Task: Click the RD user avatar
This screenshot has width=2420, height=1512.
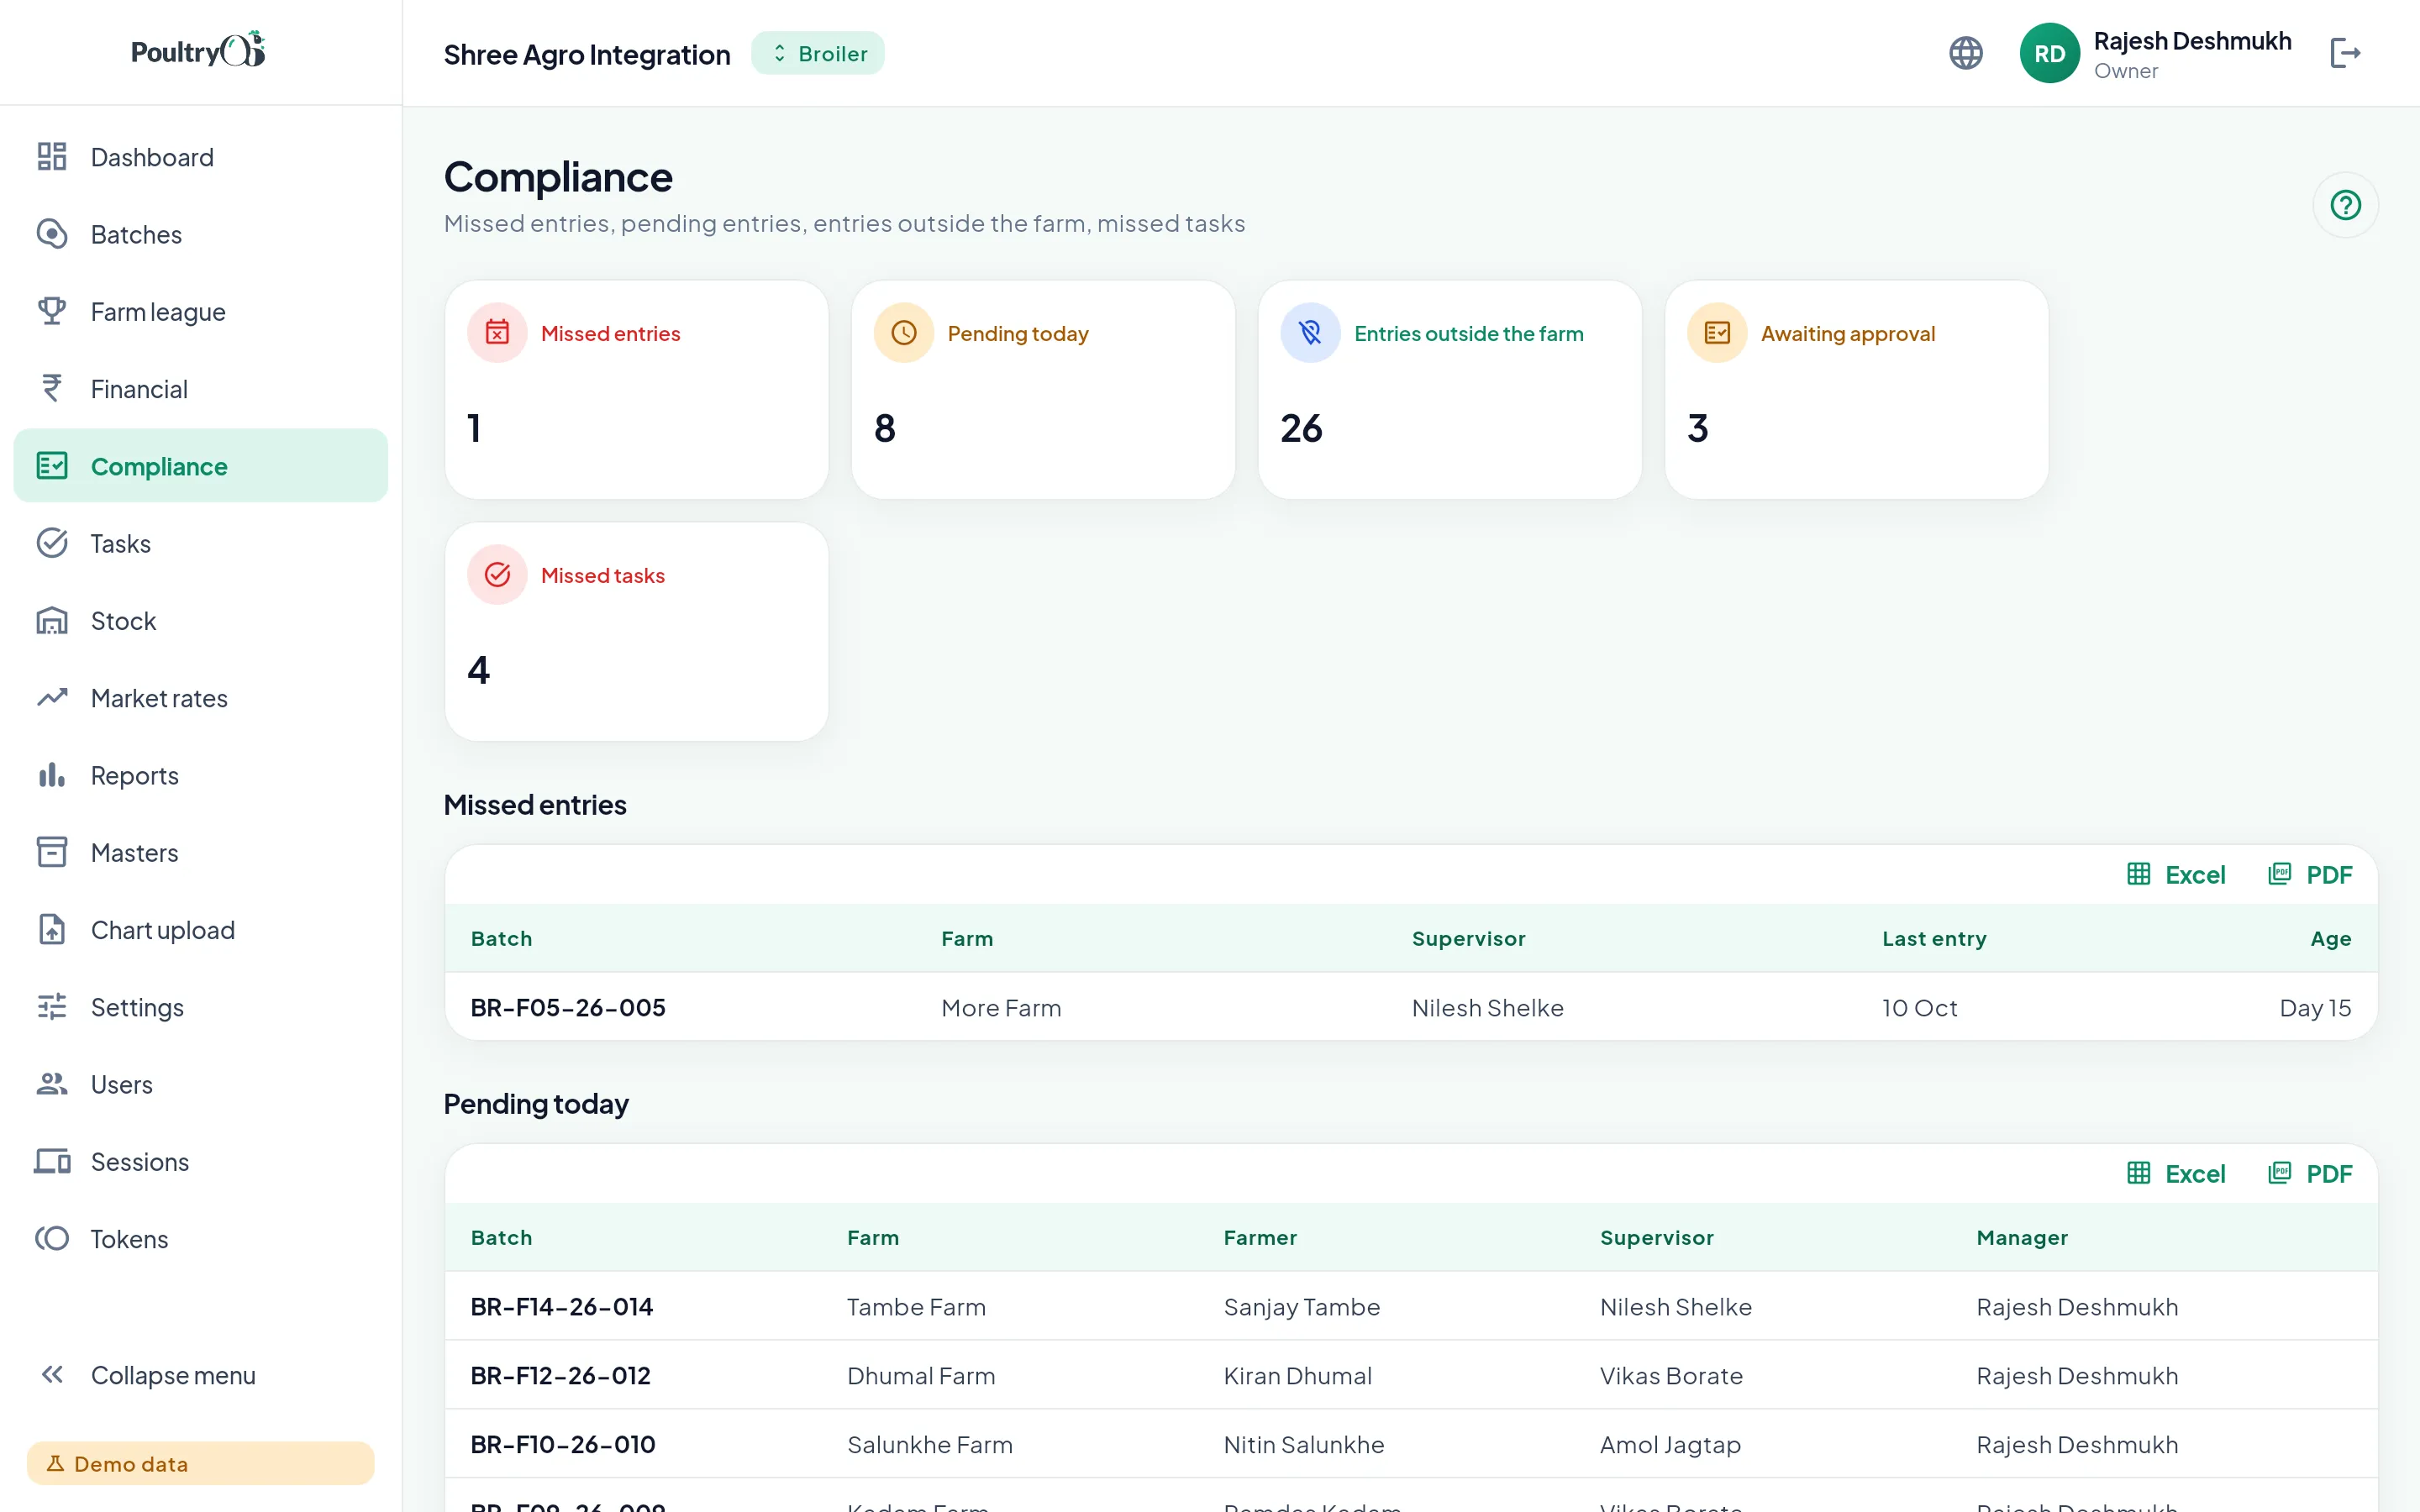Action: tap(2049, 53)
